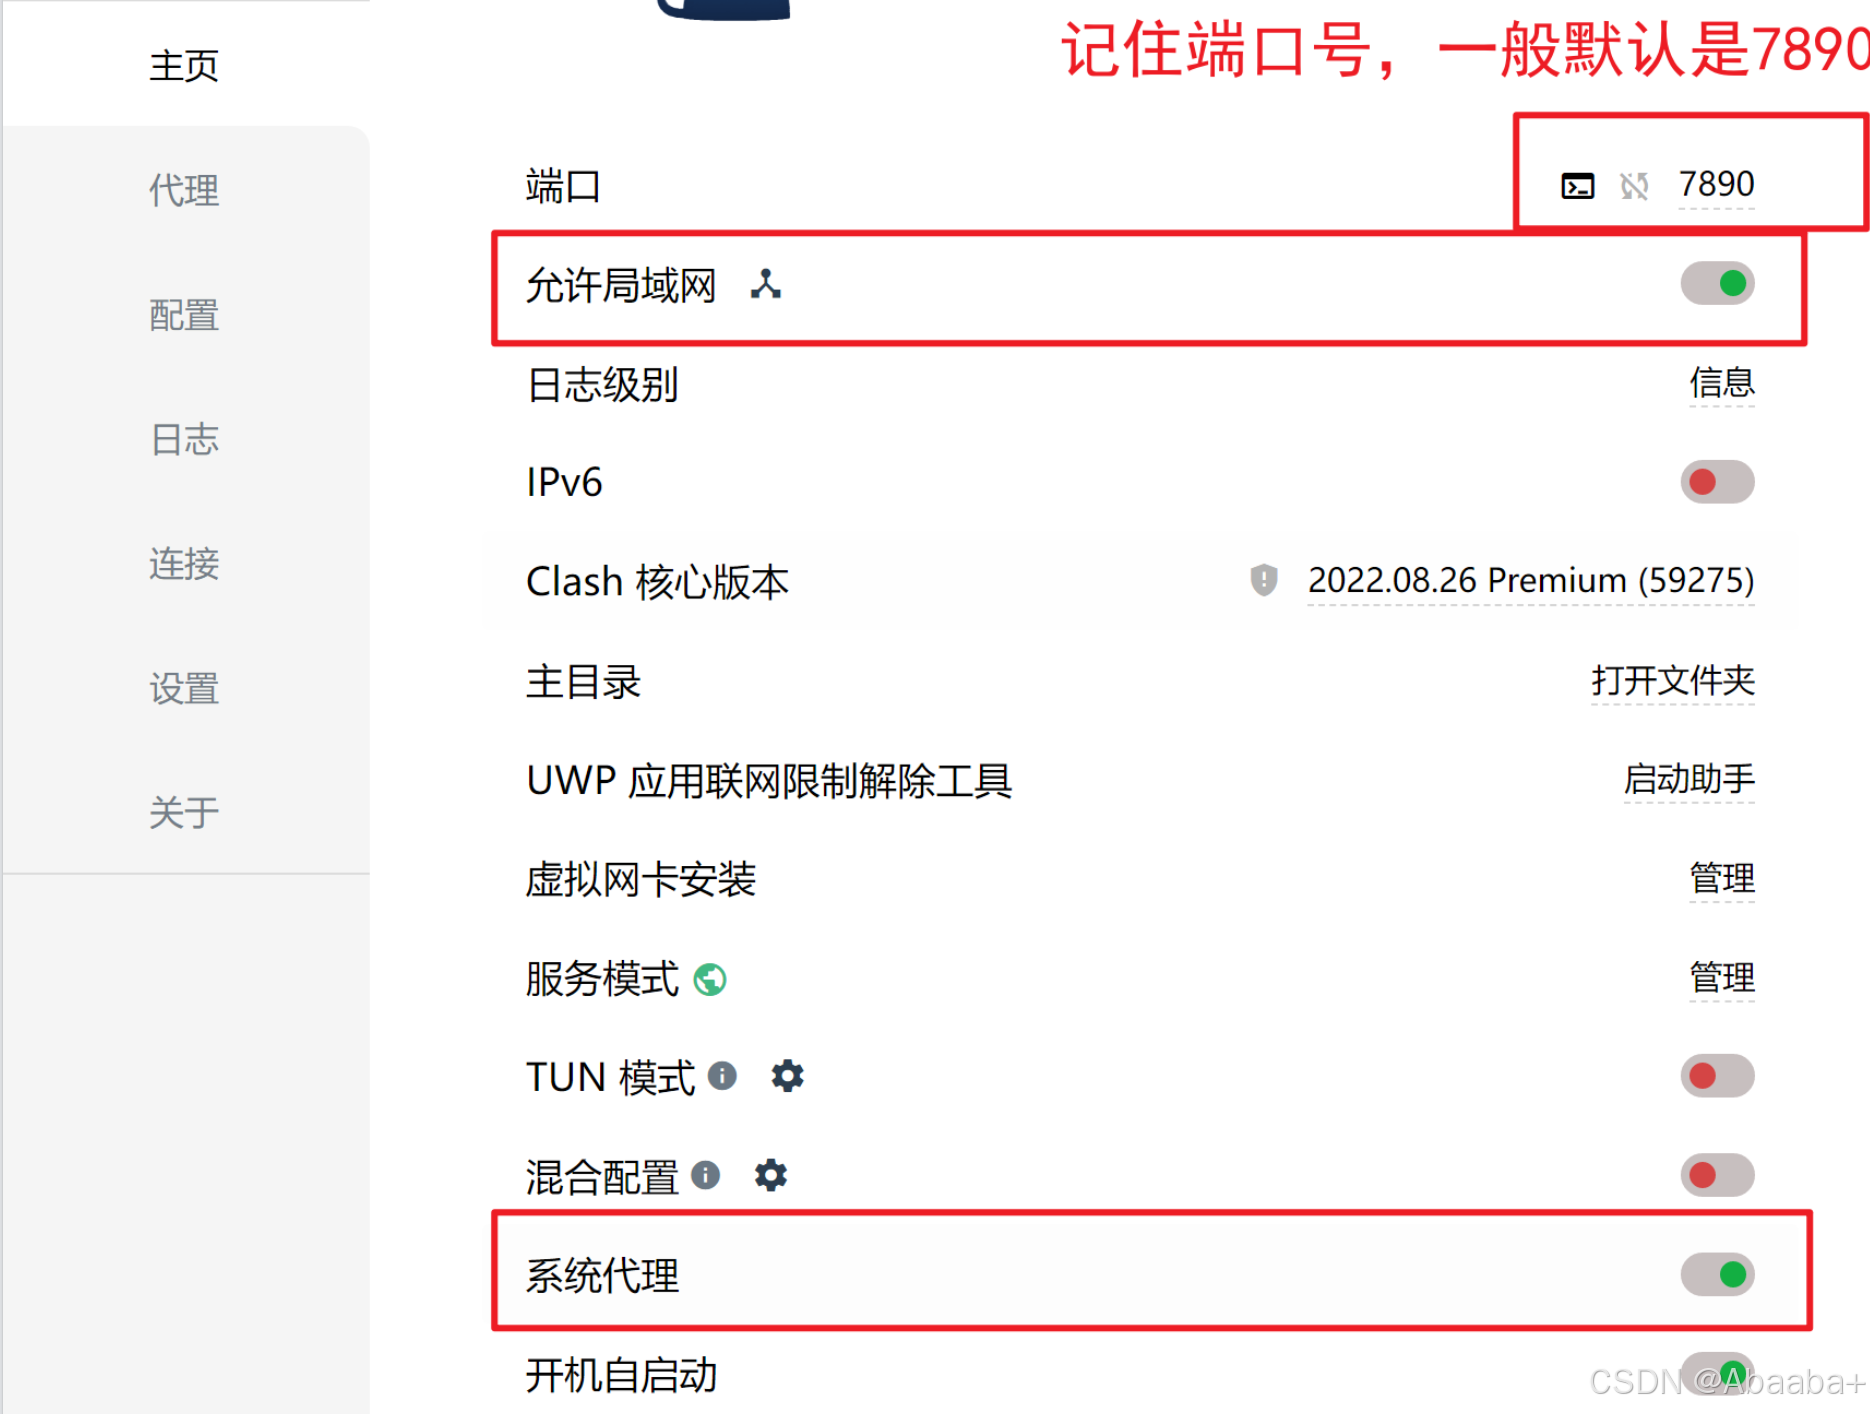Disable the 允许局域网 toggle

click(x=1717, y=283)
